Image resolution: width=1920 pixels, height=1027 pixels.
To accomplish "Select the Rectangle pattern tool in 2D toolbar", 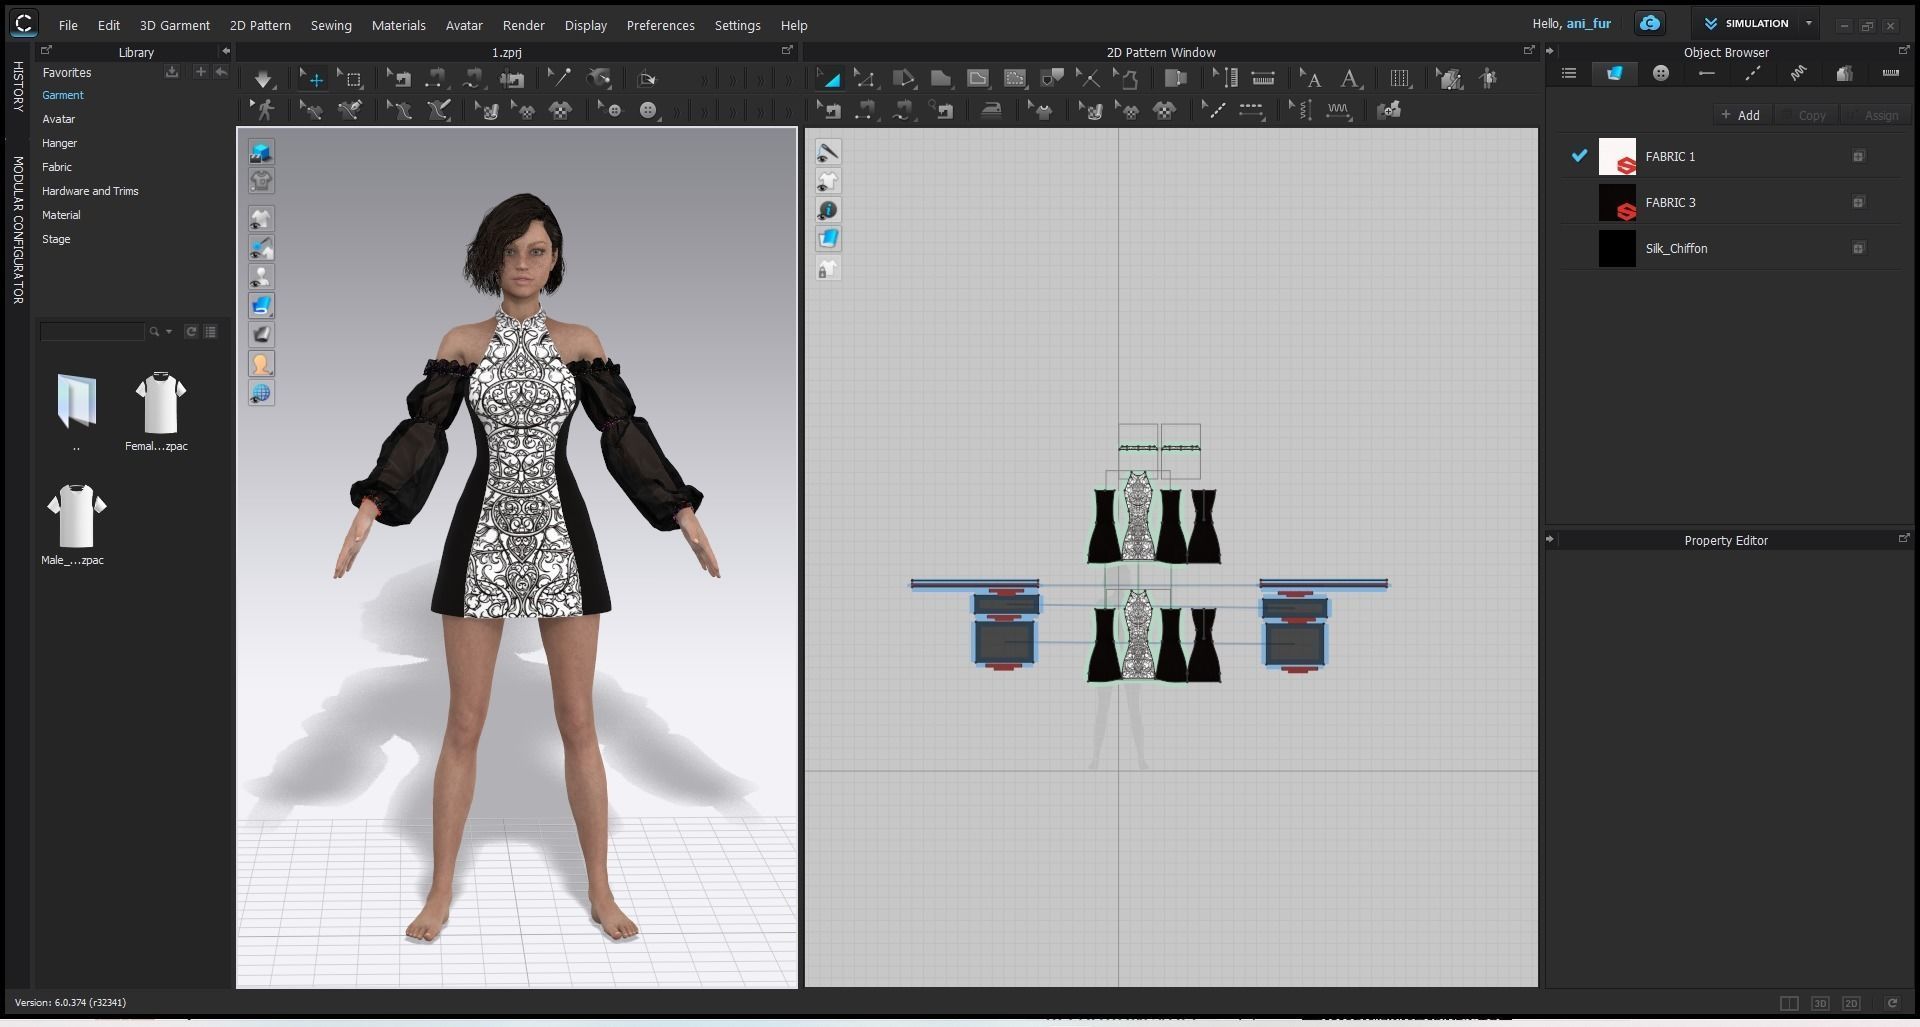I will click(941, 79).
